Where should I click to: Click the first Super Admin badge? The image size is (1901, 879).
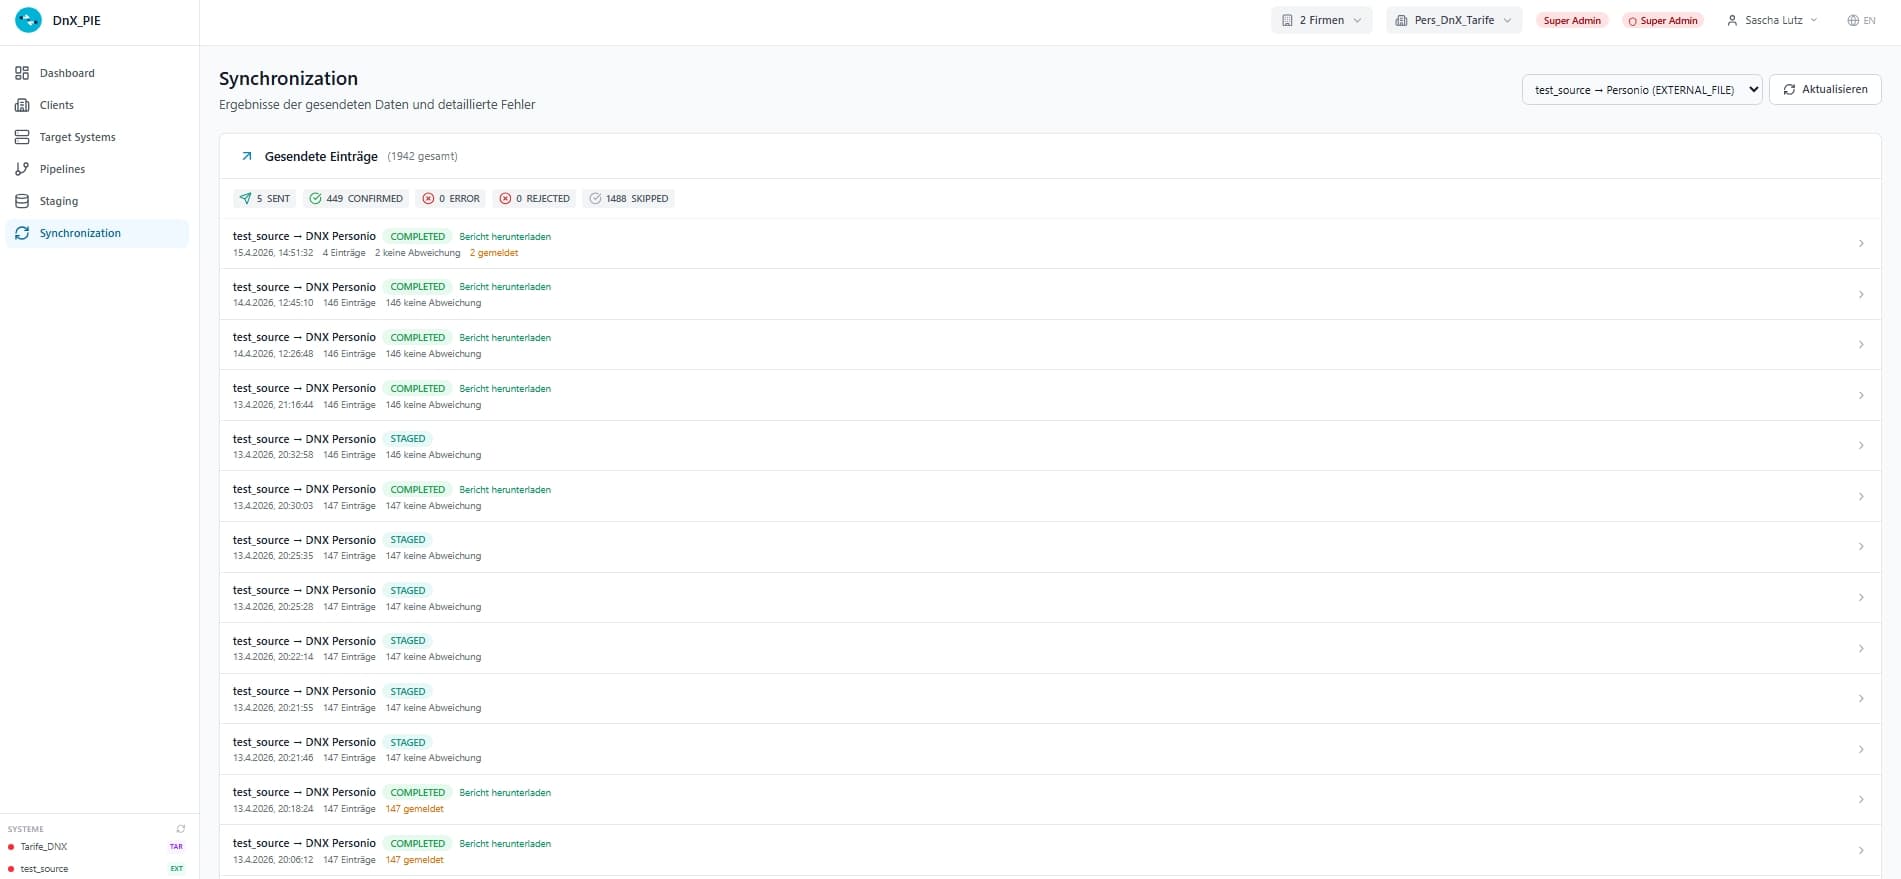tap(1572, 20)
